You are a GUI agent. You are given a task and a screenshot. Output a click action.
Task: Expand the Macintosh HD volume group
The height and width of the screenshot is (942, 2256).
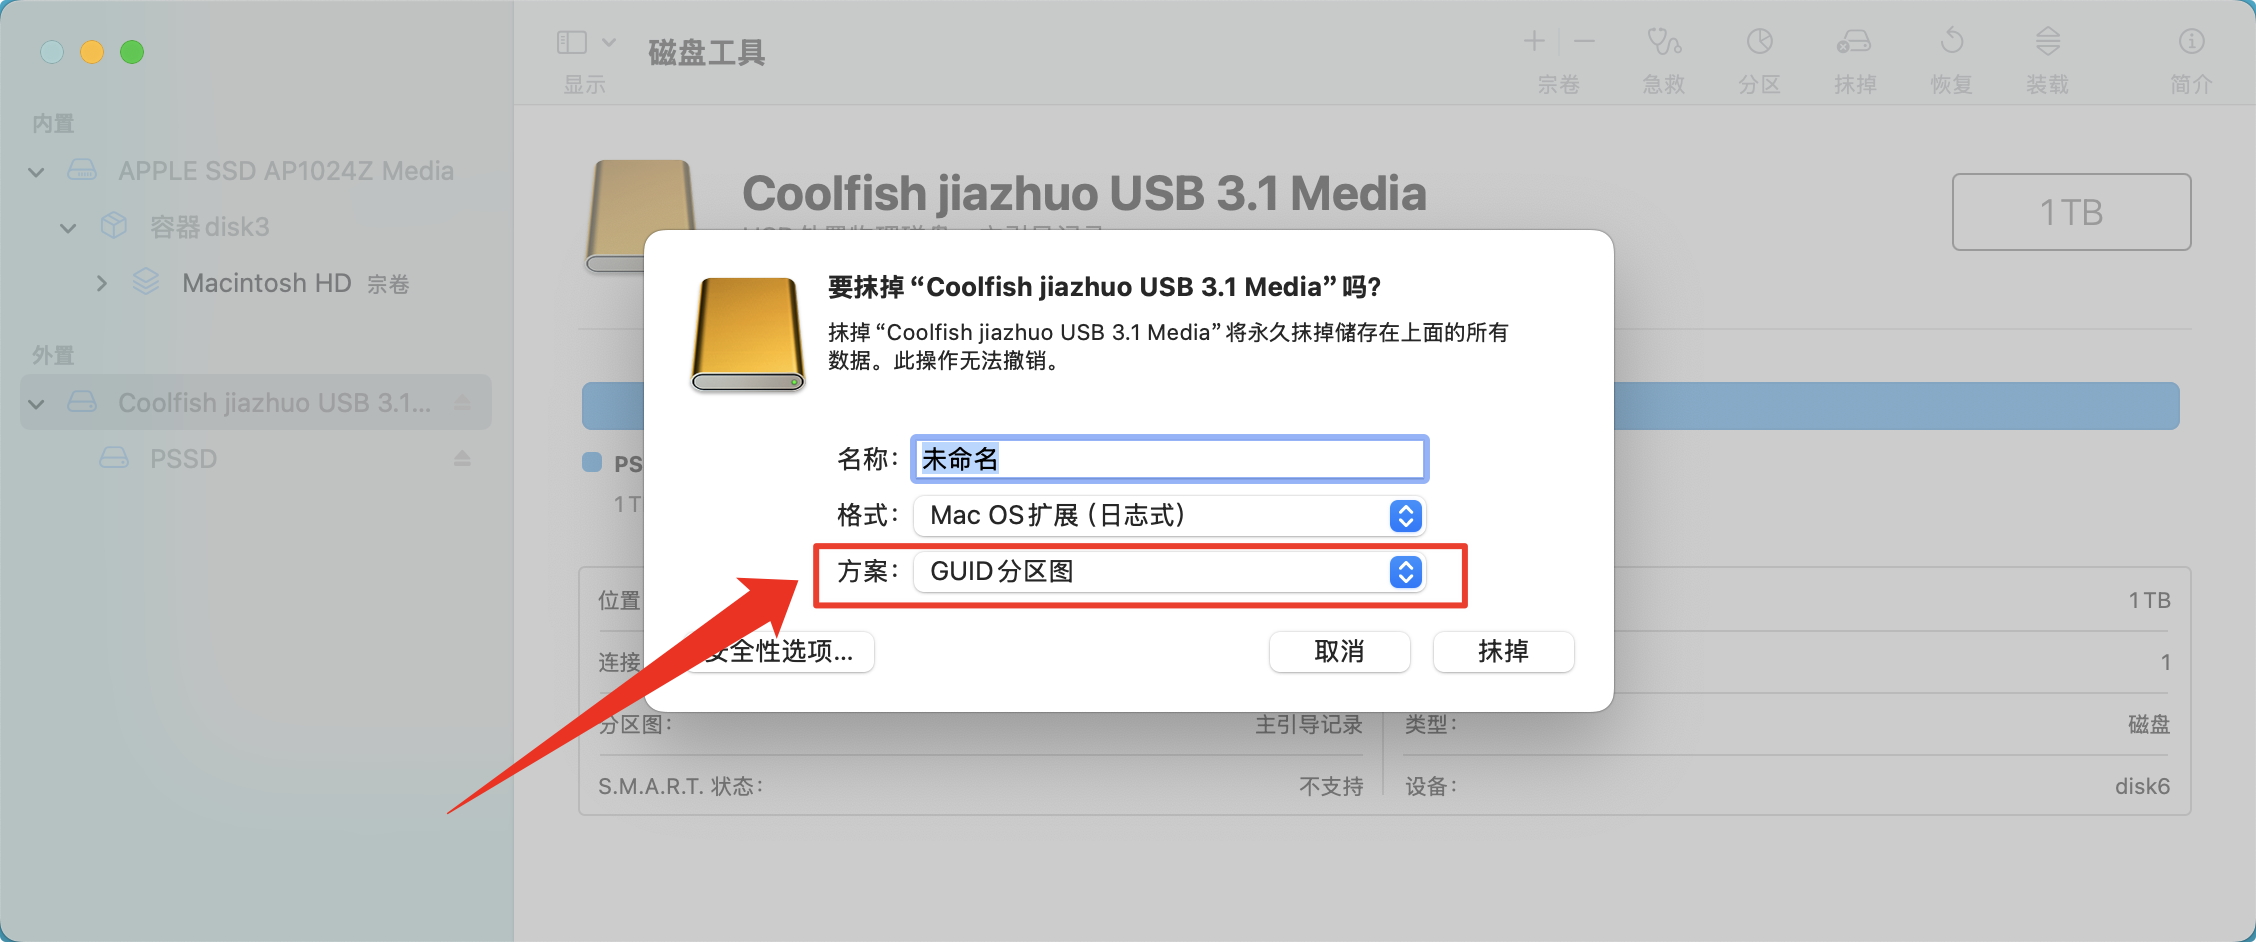(101, 284)
